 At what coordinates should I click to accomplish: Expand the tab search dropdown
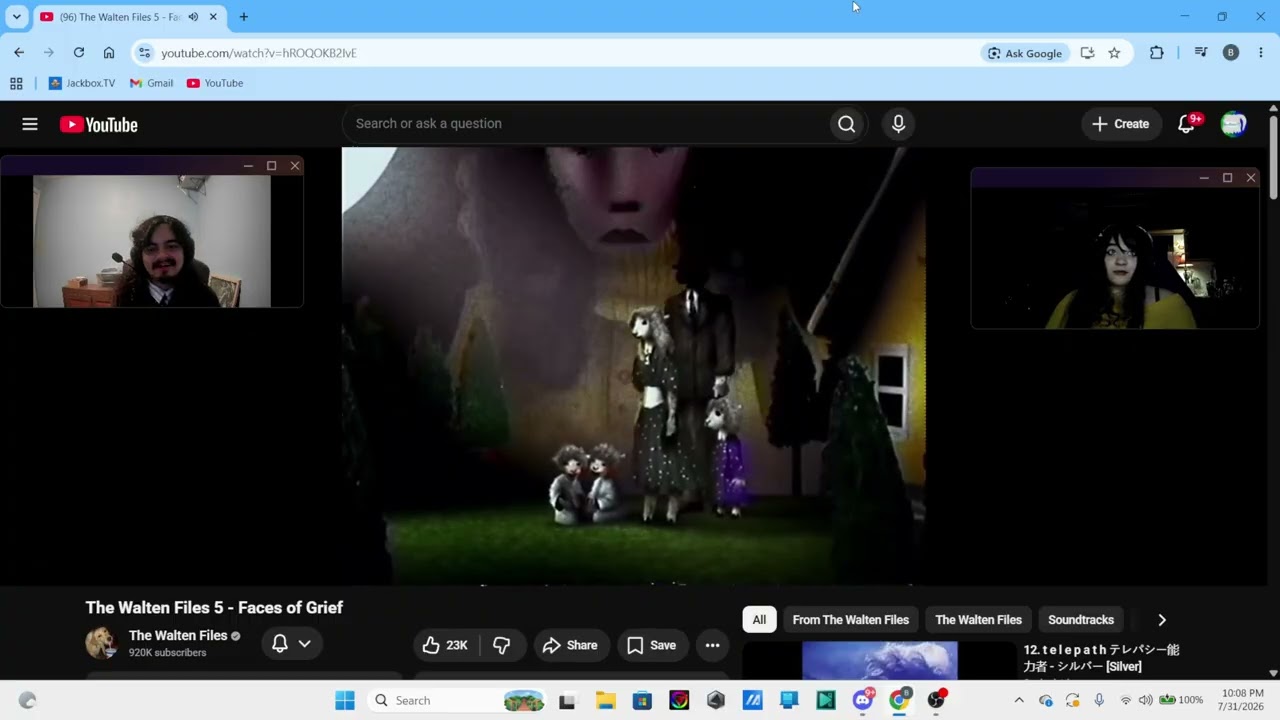17,17
